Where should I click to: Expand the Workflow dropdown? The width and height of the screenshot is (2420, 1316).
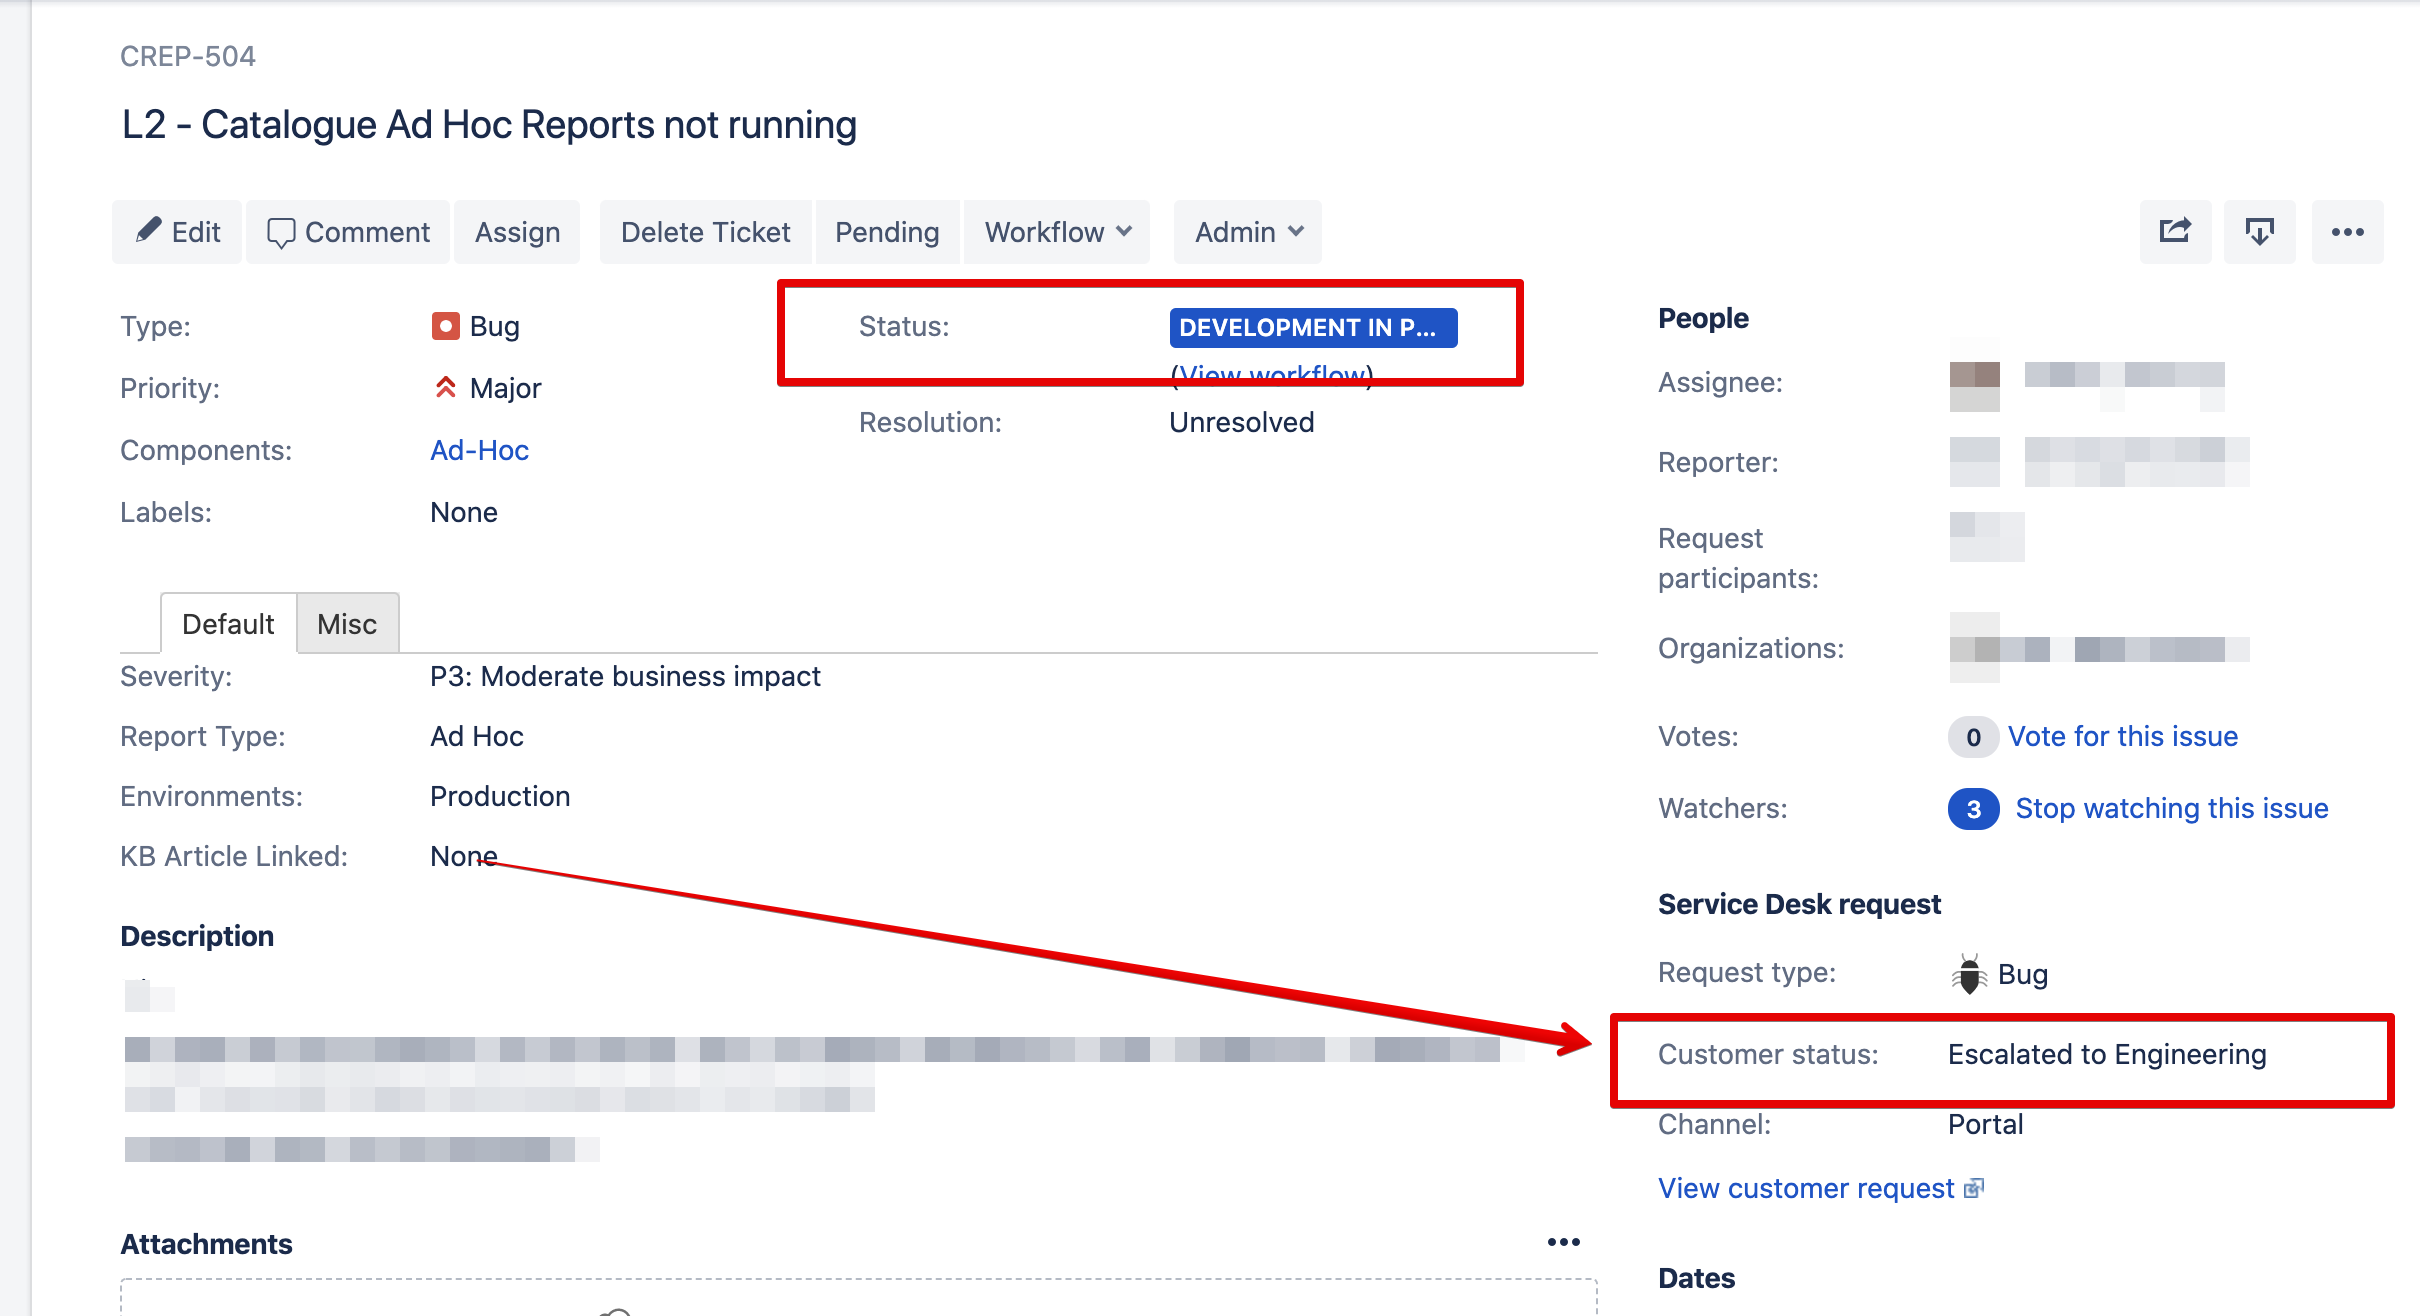pyautogui.click(x=1057, y=232)
